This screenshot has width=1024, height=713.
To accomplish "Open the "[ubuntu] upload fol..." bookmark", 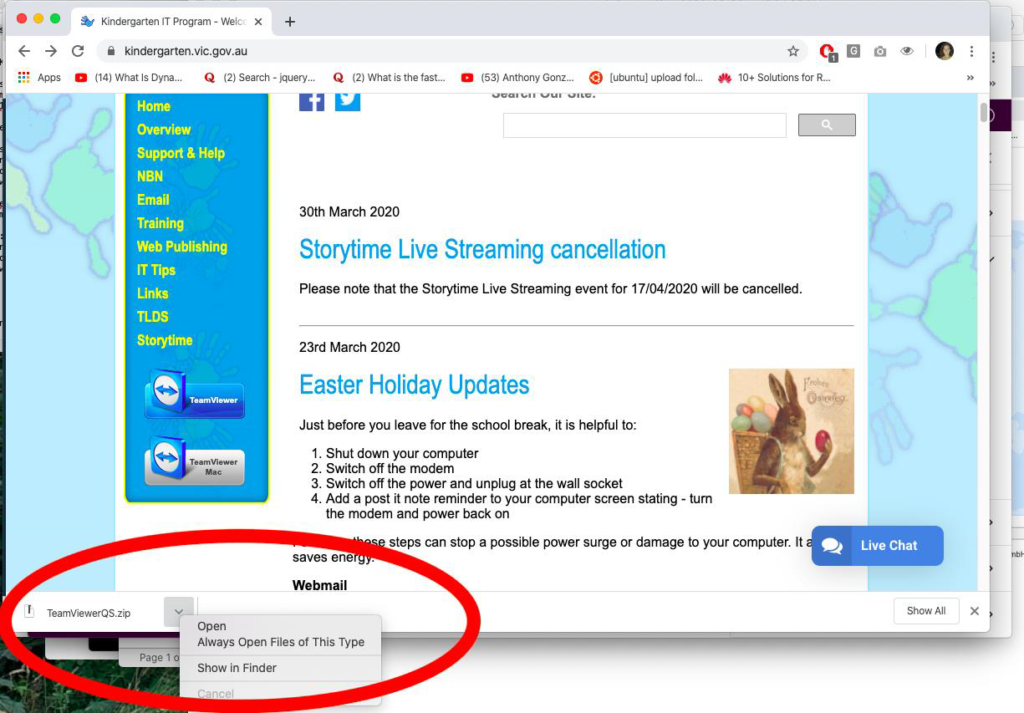I will coord(646,77).
